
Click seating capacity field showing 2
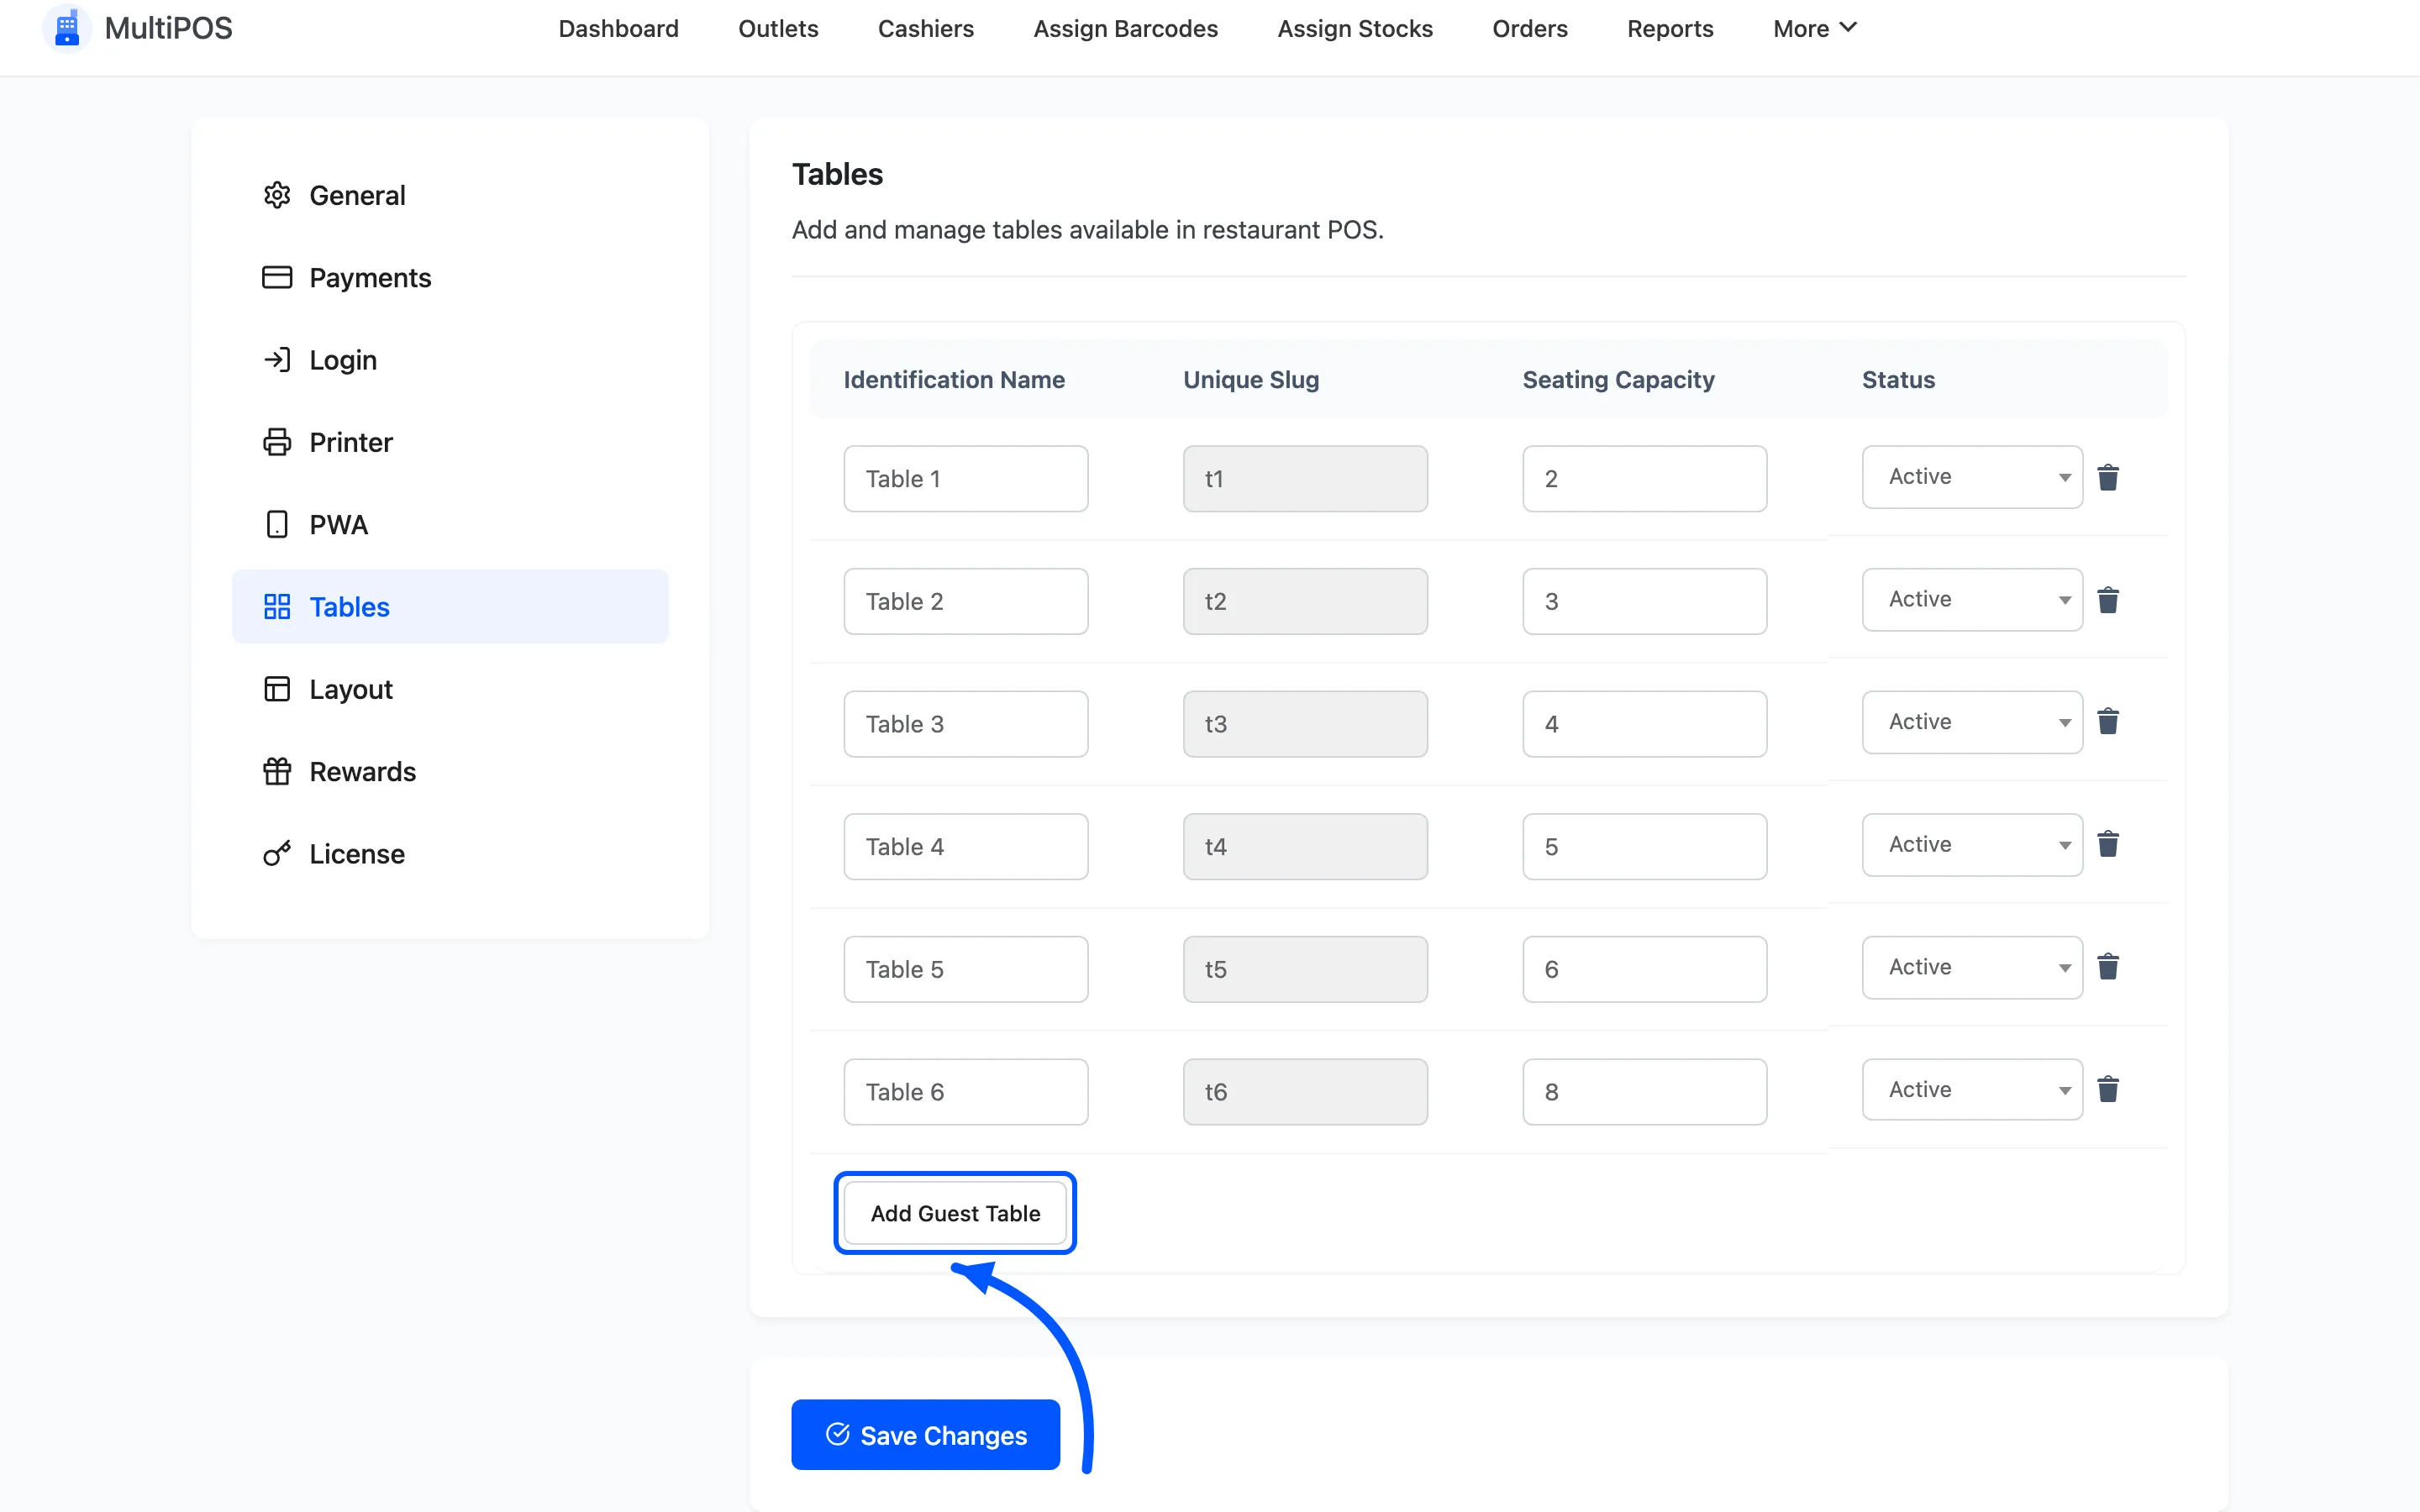click(x=1644, y=479)
